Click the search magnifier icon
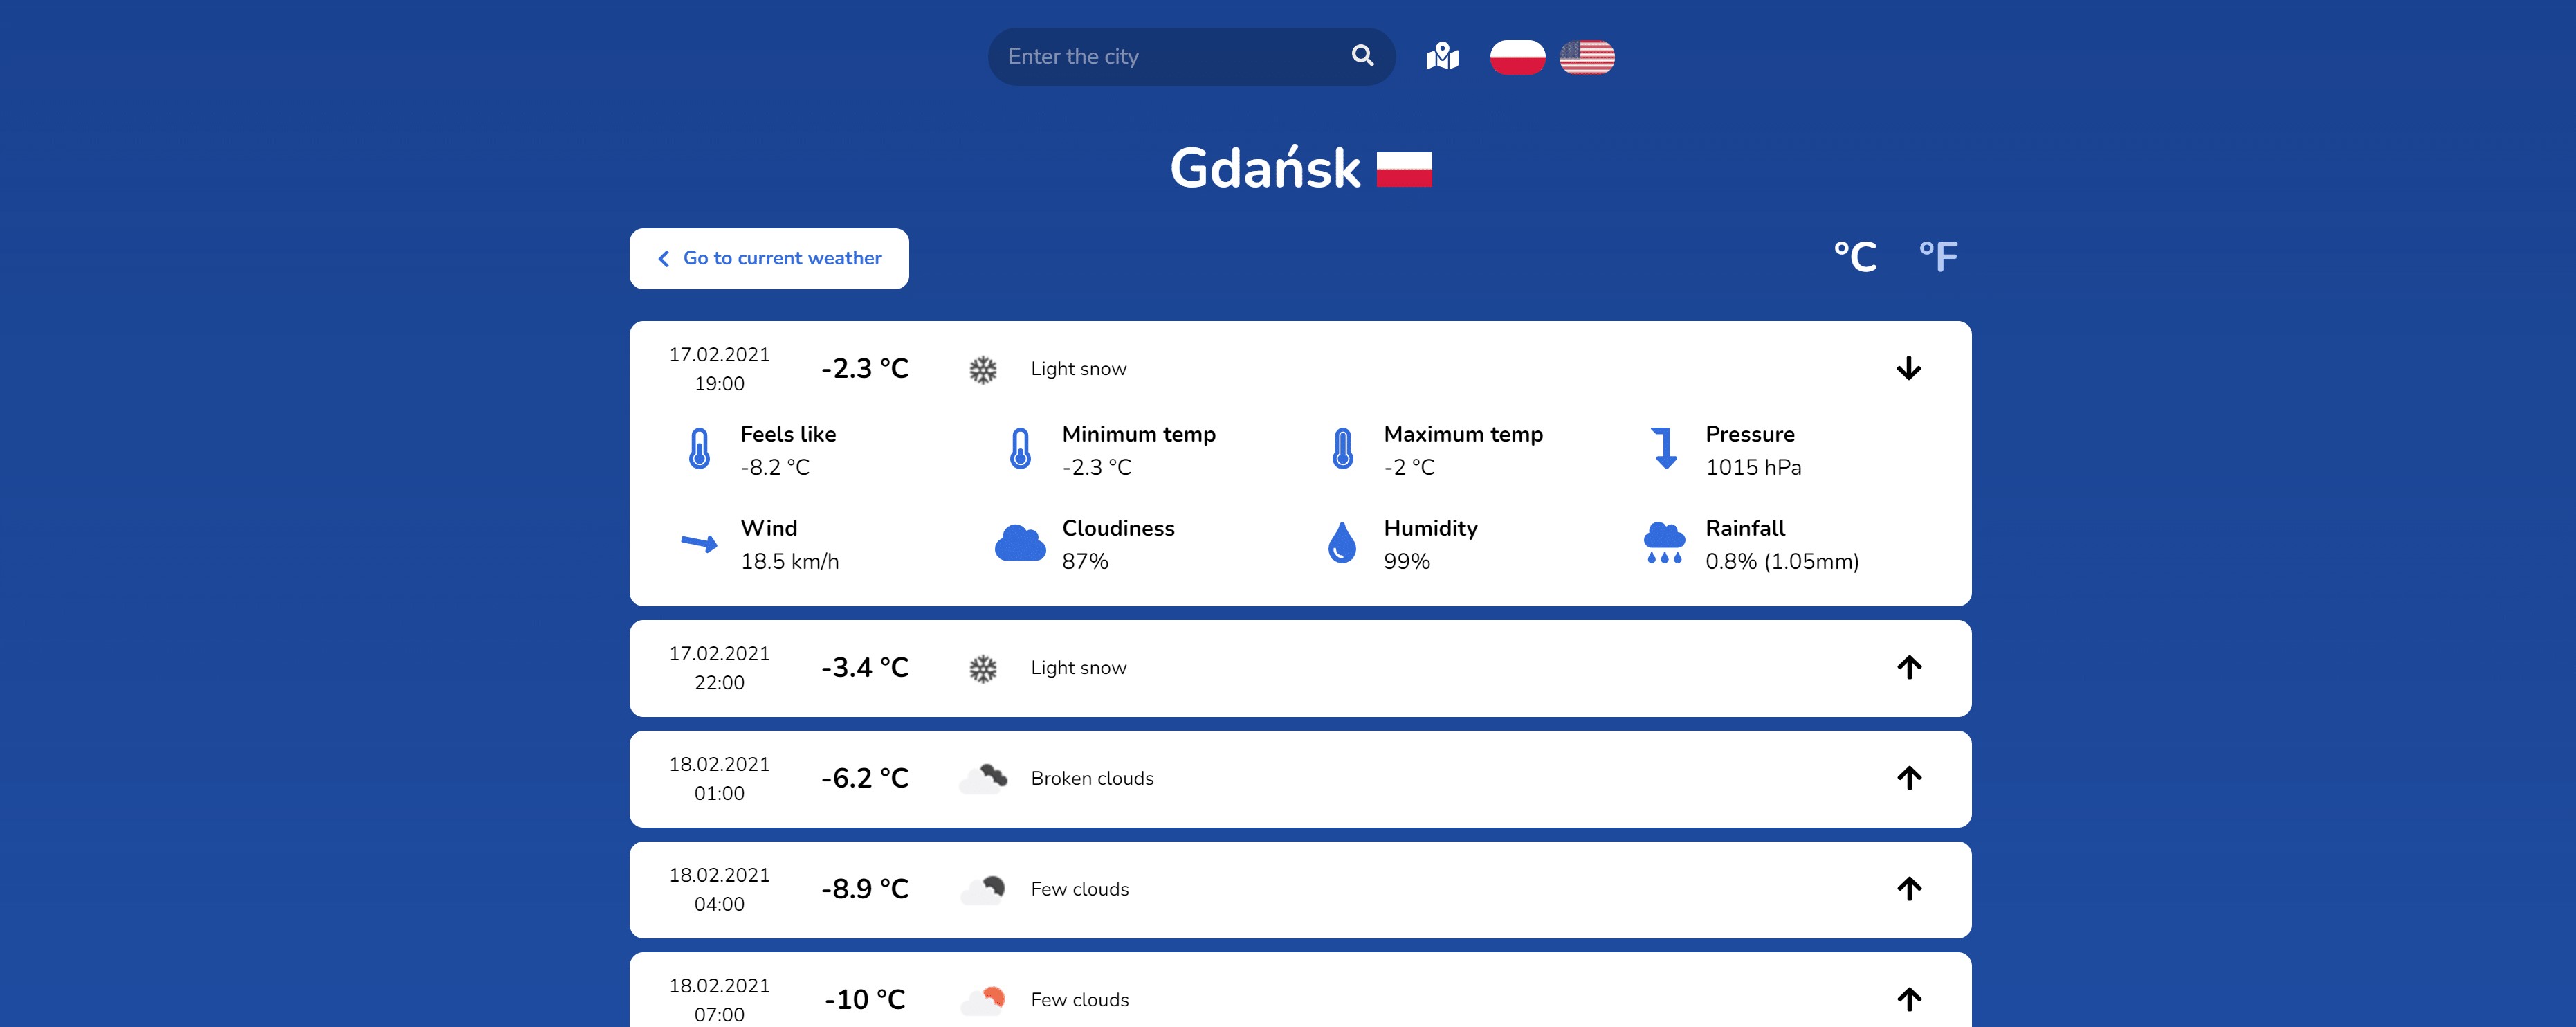 click(1362, 56)
